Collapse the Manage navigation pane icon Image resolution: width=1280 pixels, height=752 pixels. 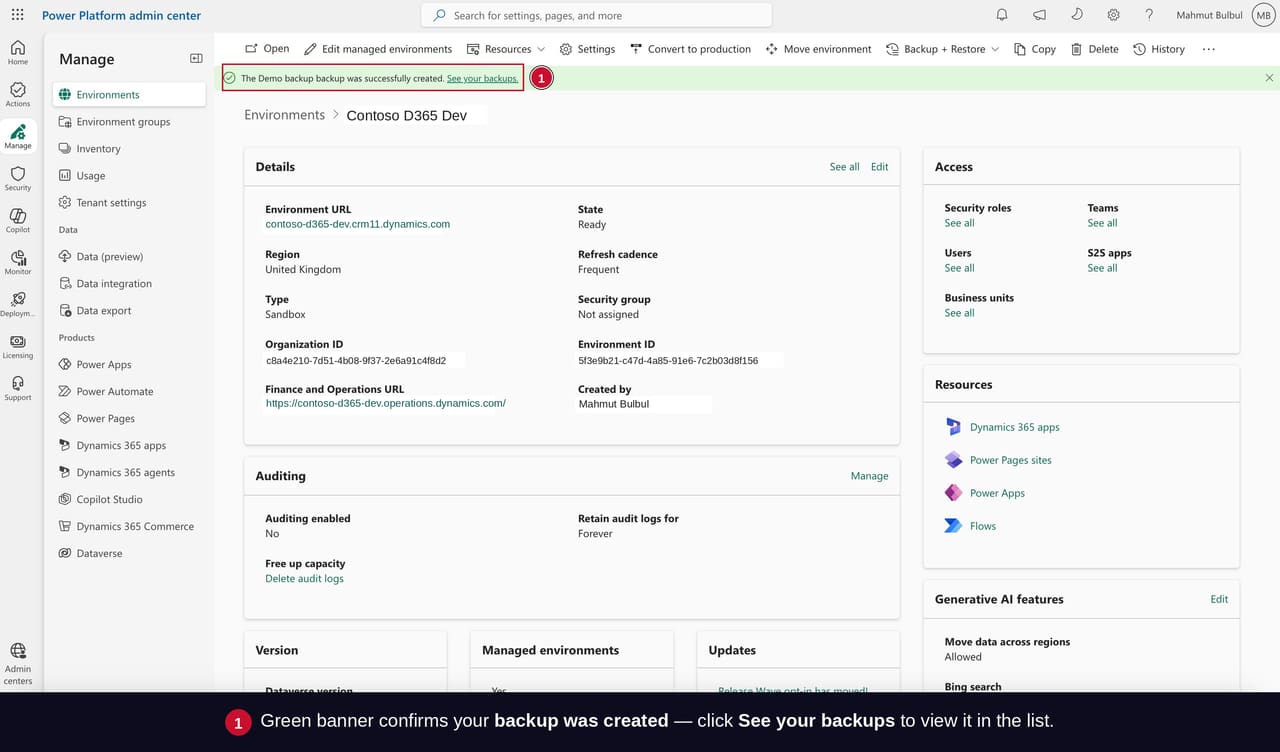click(x=196, y=59)
